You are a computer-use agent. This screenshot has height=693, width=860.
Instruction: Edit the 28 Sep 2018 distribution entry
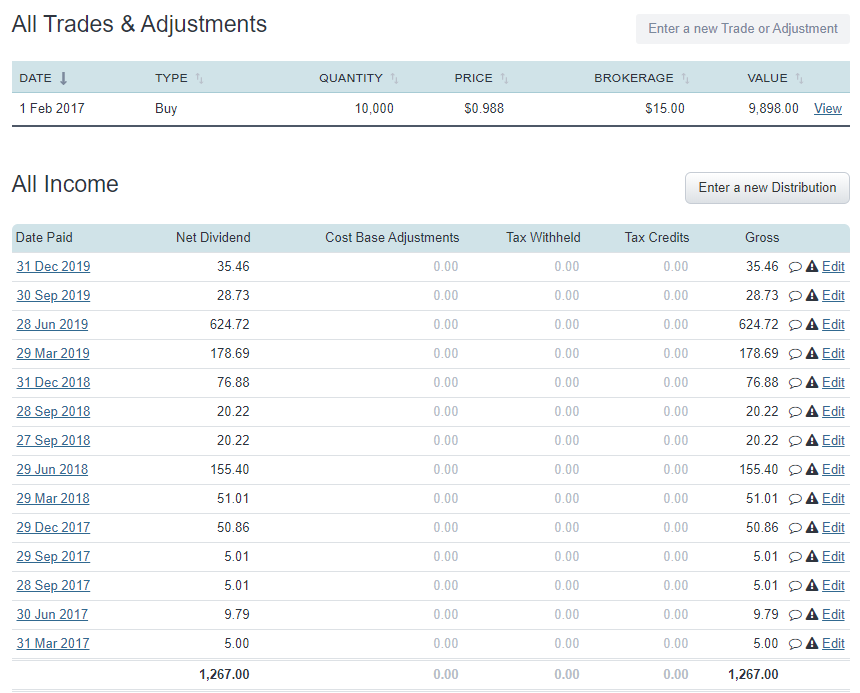pyautogui.click(x=833, y=411)
